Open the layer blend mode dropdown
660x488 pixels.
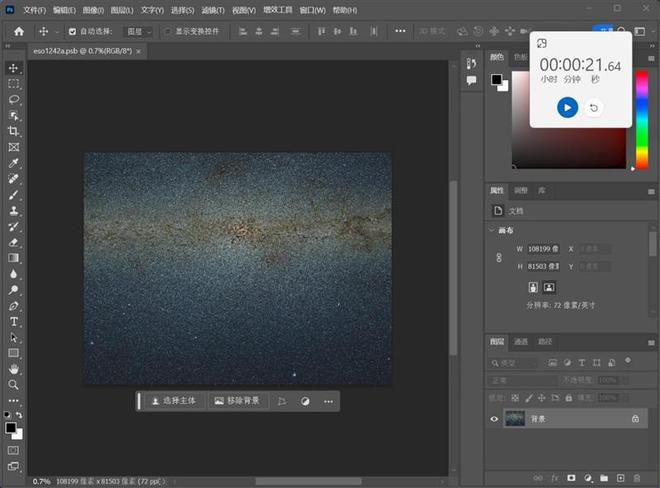522,380
